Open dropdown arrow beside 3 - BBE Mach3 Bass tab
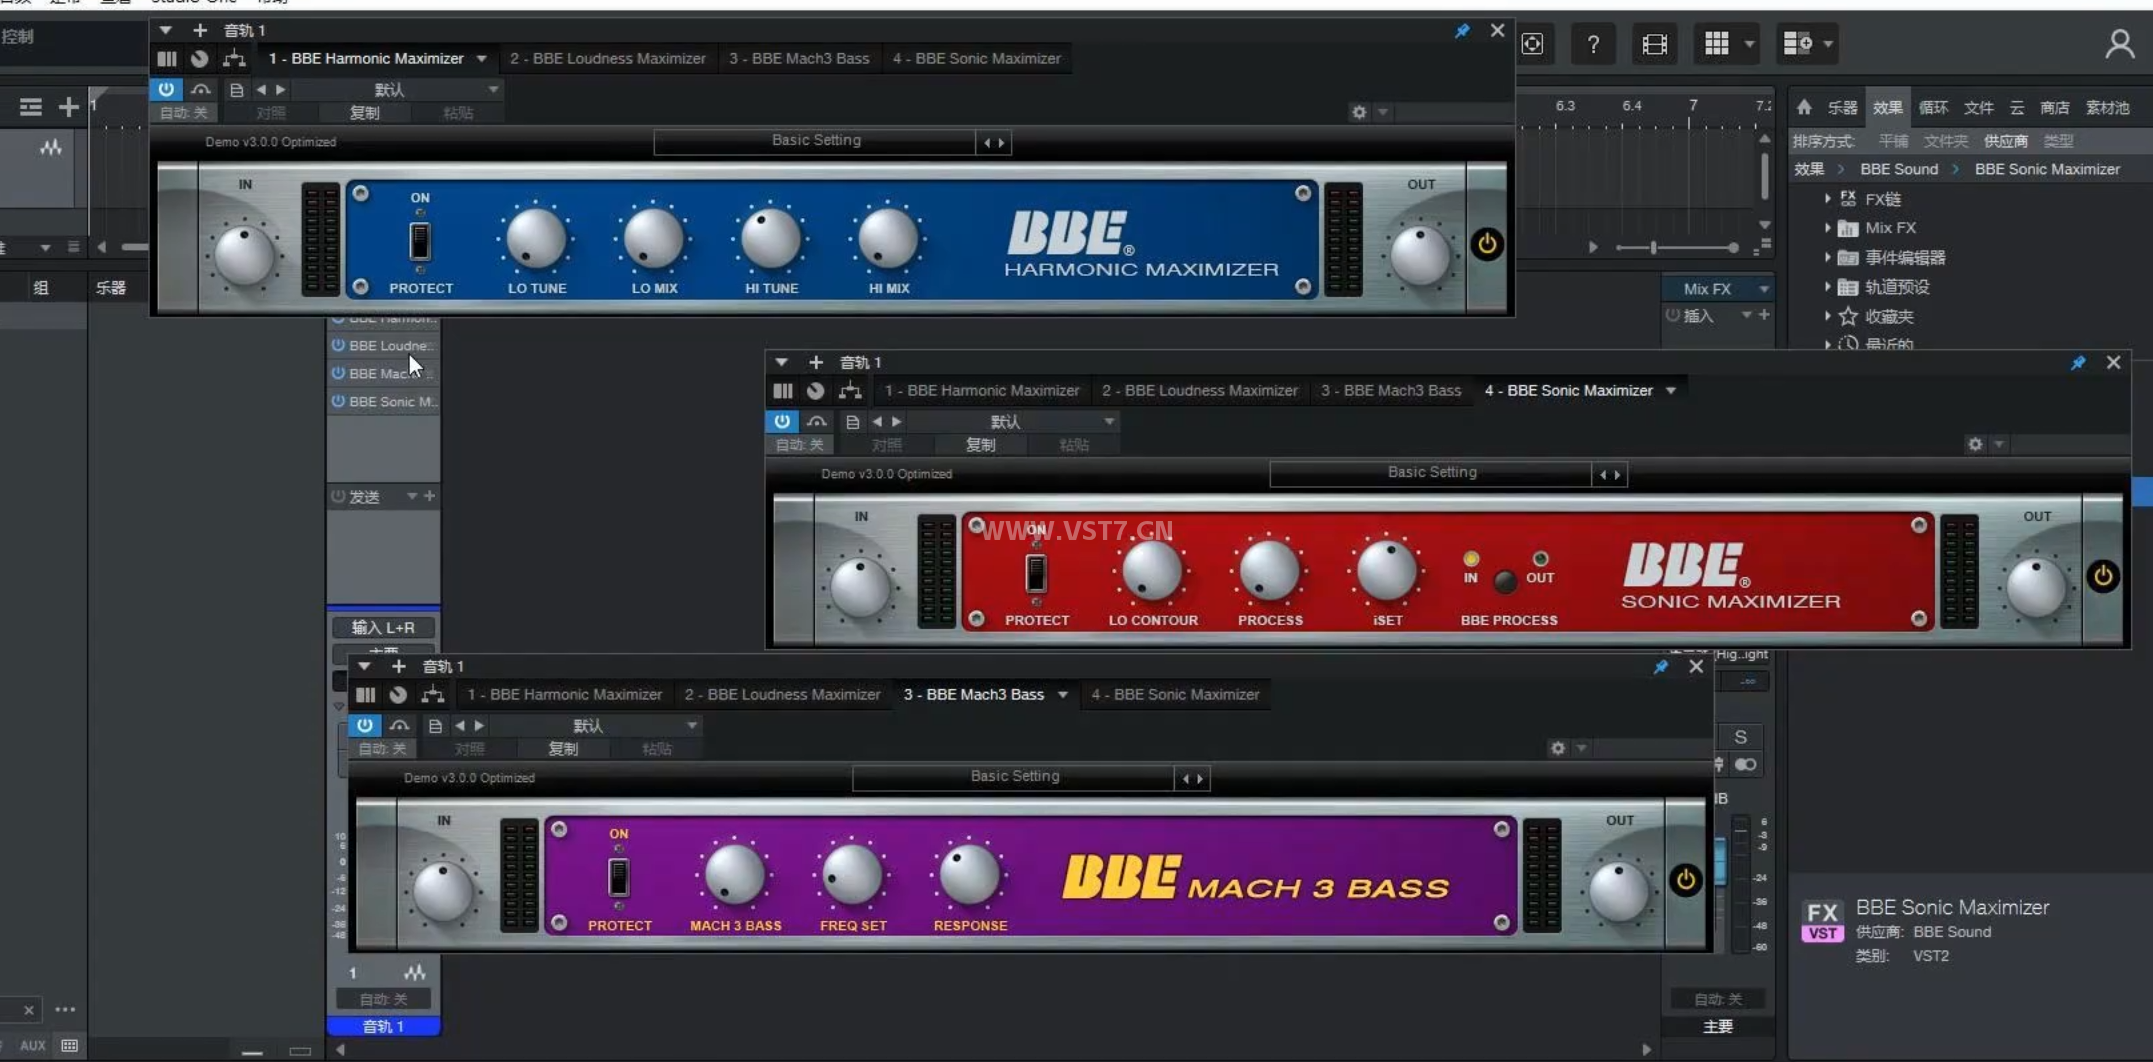The image size is (2153, 1062). [x=1063, y=694]
